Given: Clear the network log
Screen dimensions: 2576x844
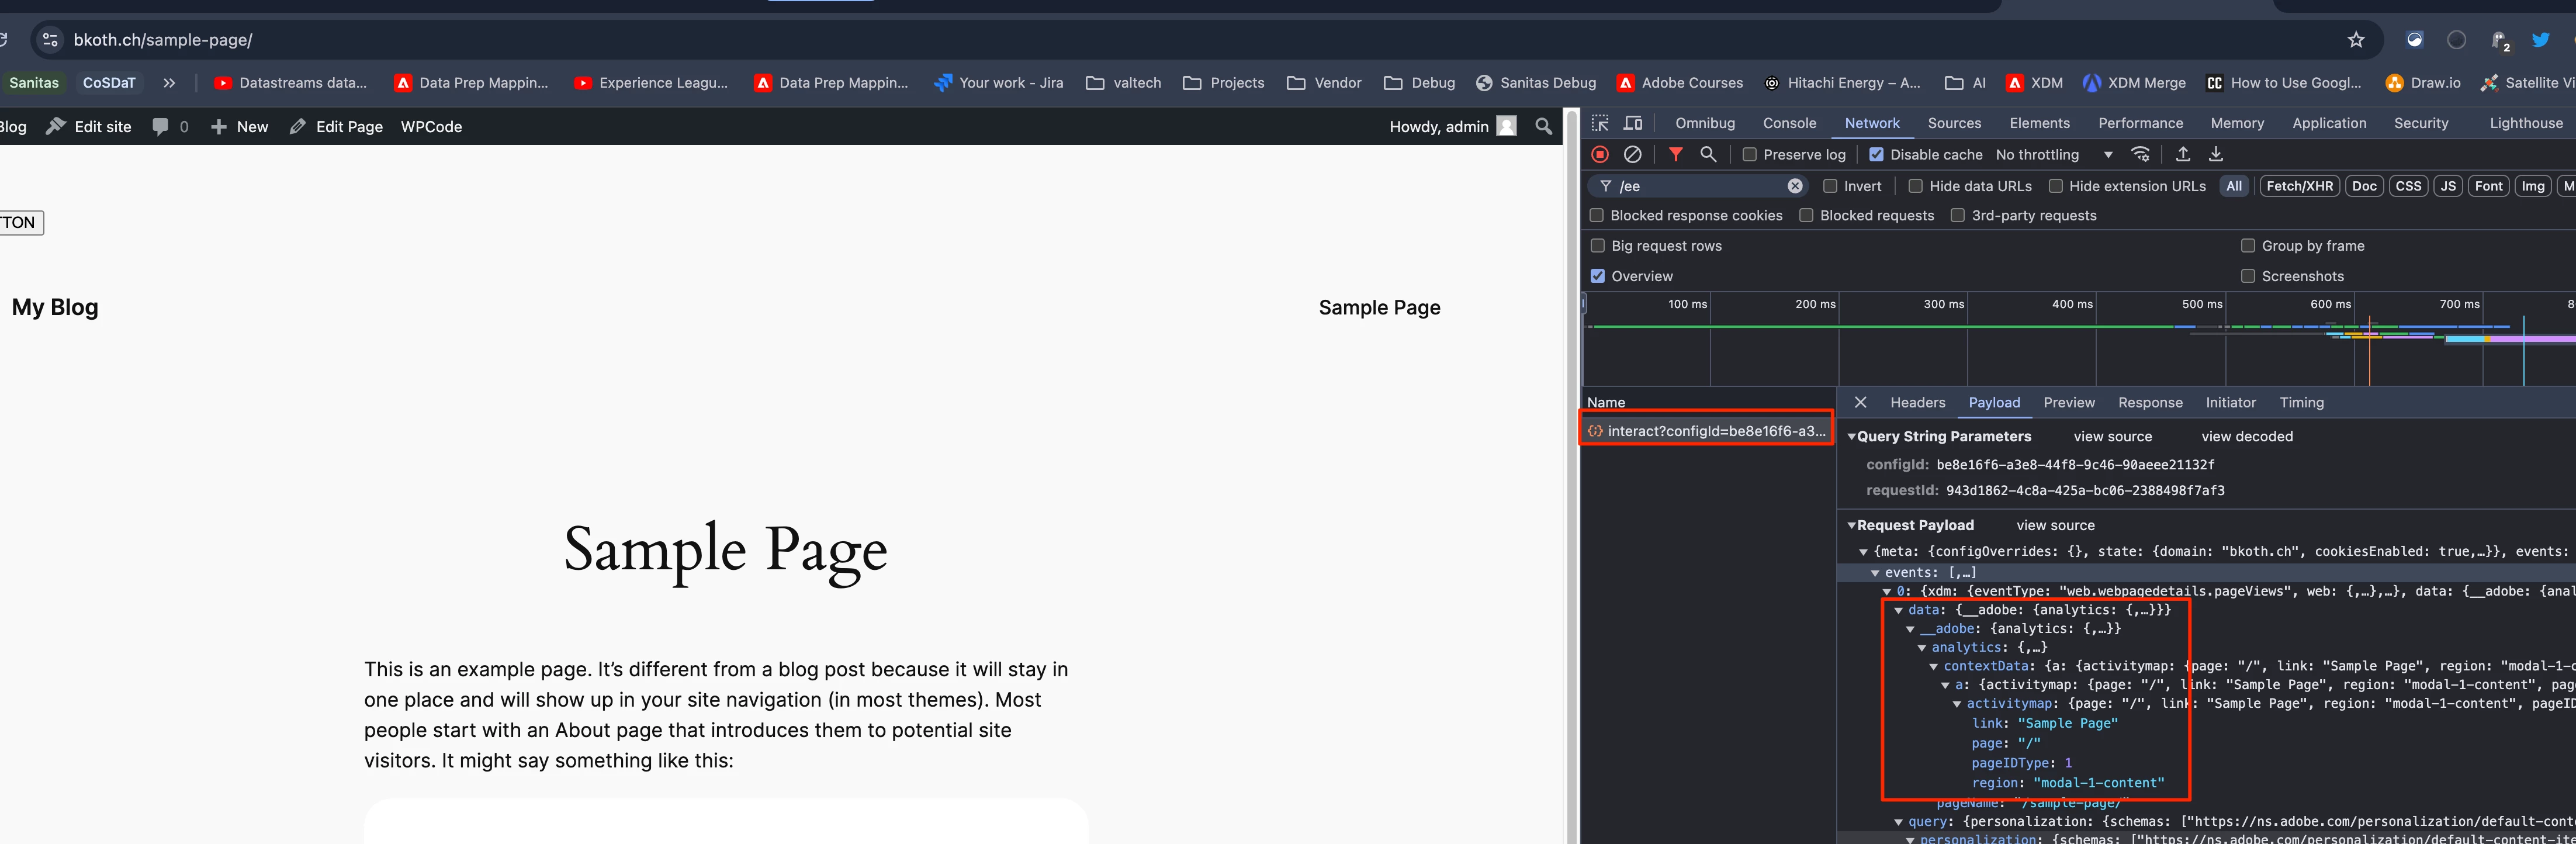Looking at the screenshot, I should 1632,154.
